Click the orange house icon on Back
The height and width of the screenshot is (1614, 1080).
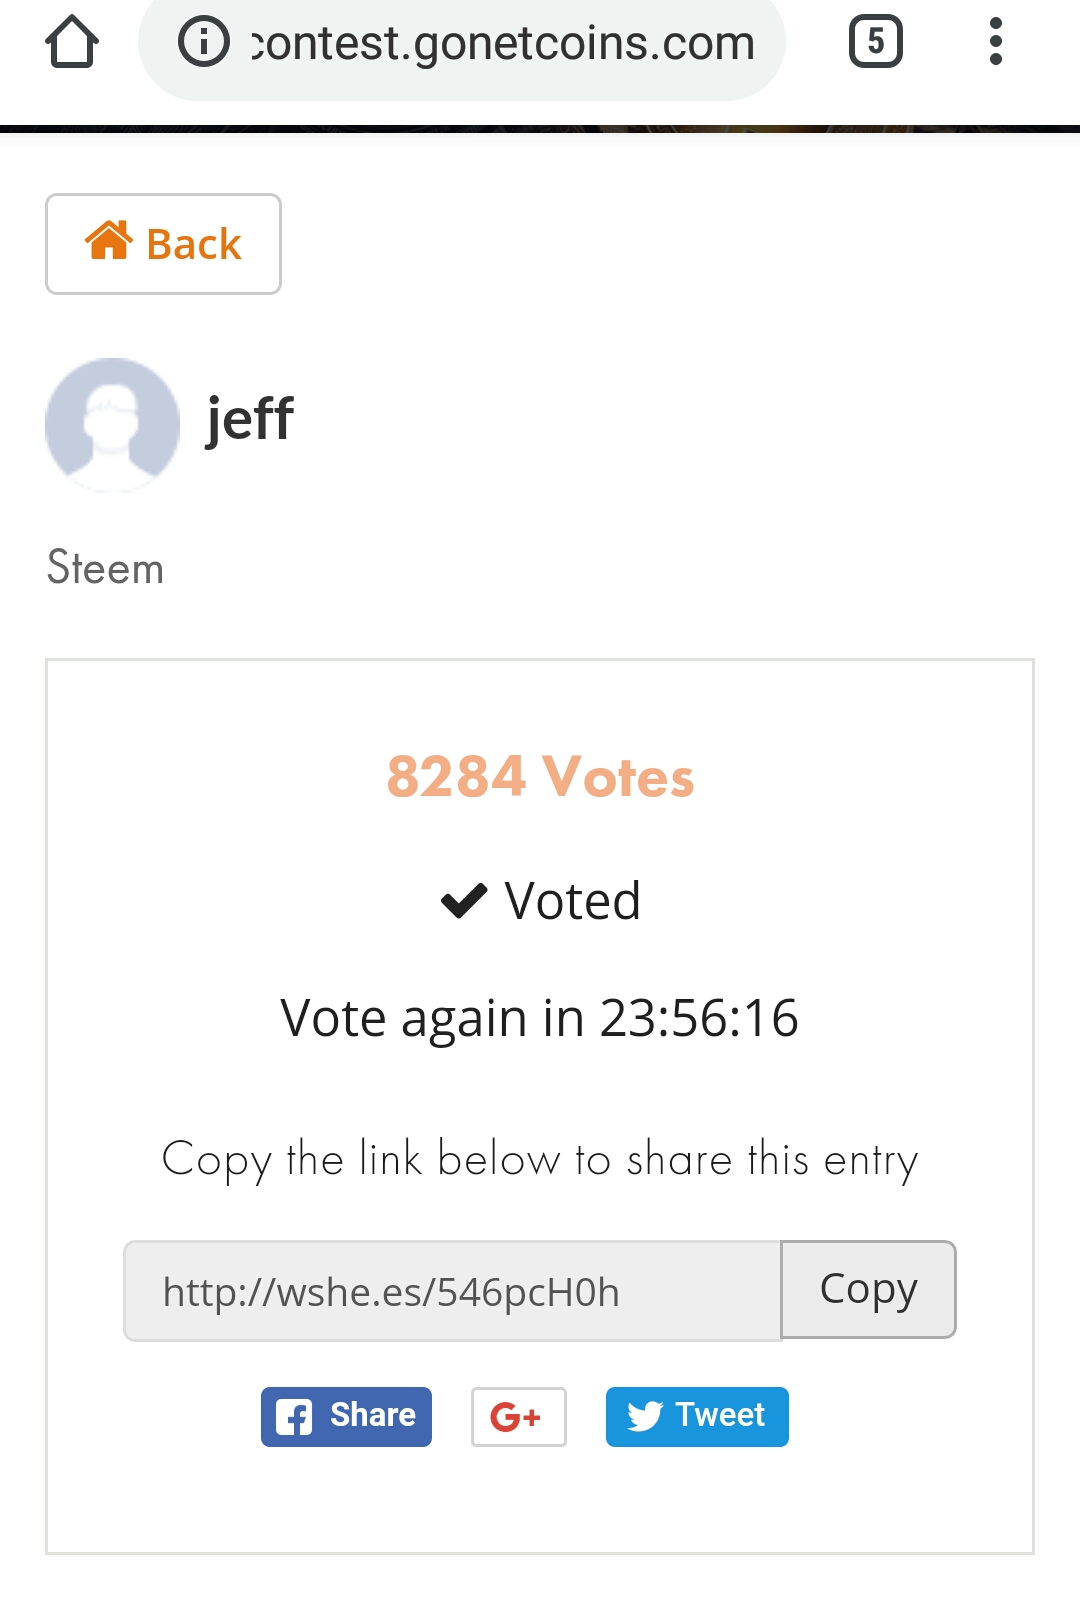coord(109,241)
